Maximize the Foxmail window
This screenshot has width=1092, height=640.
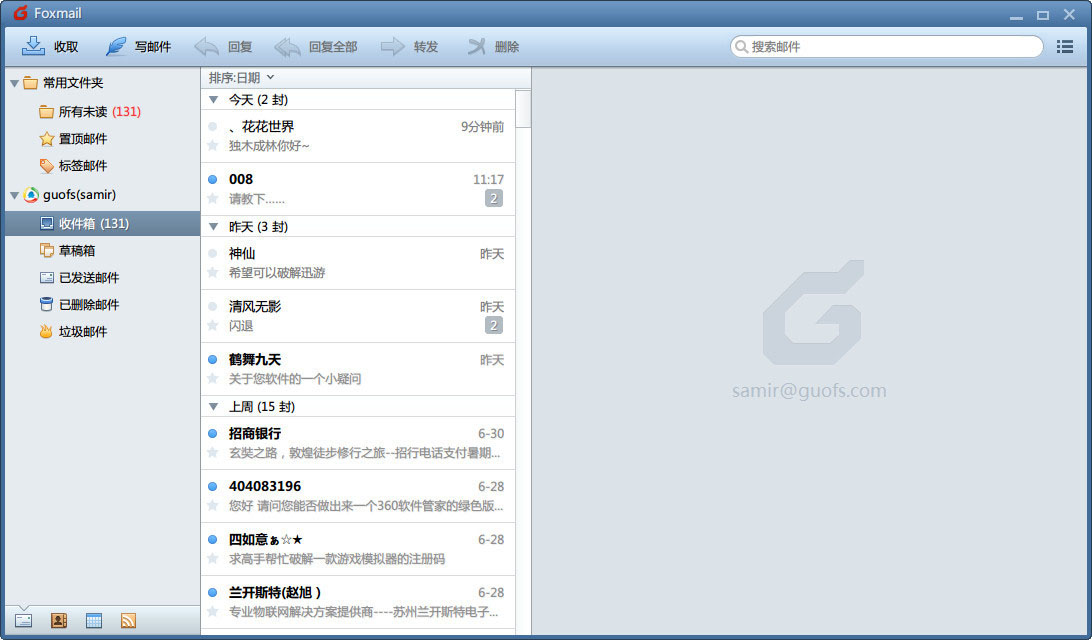[x=1043, y=15]
